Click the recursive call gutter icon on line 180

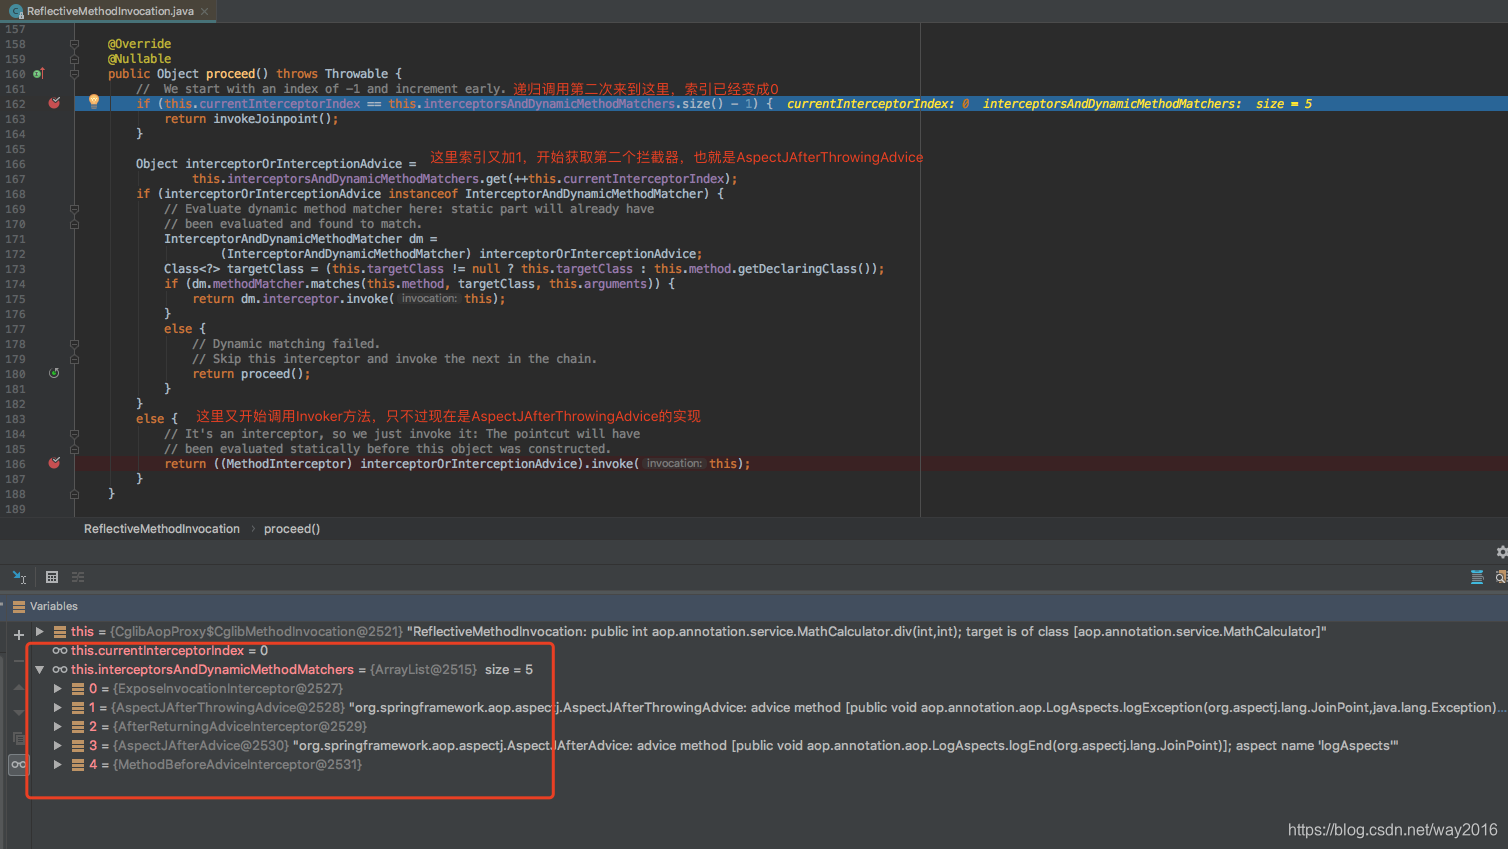[x=54, y=373]
